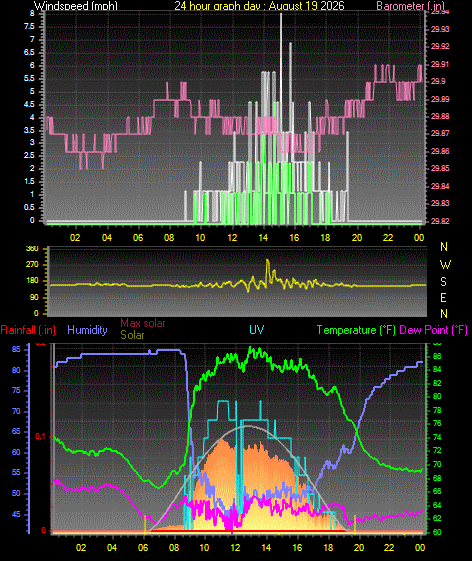Click the red 0.1 rainfall axis value
This screenshot has width=472, height=561.
[40, 436]
